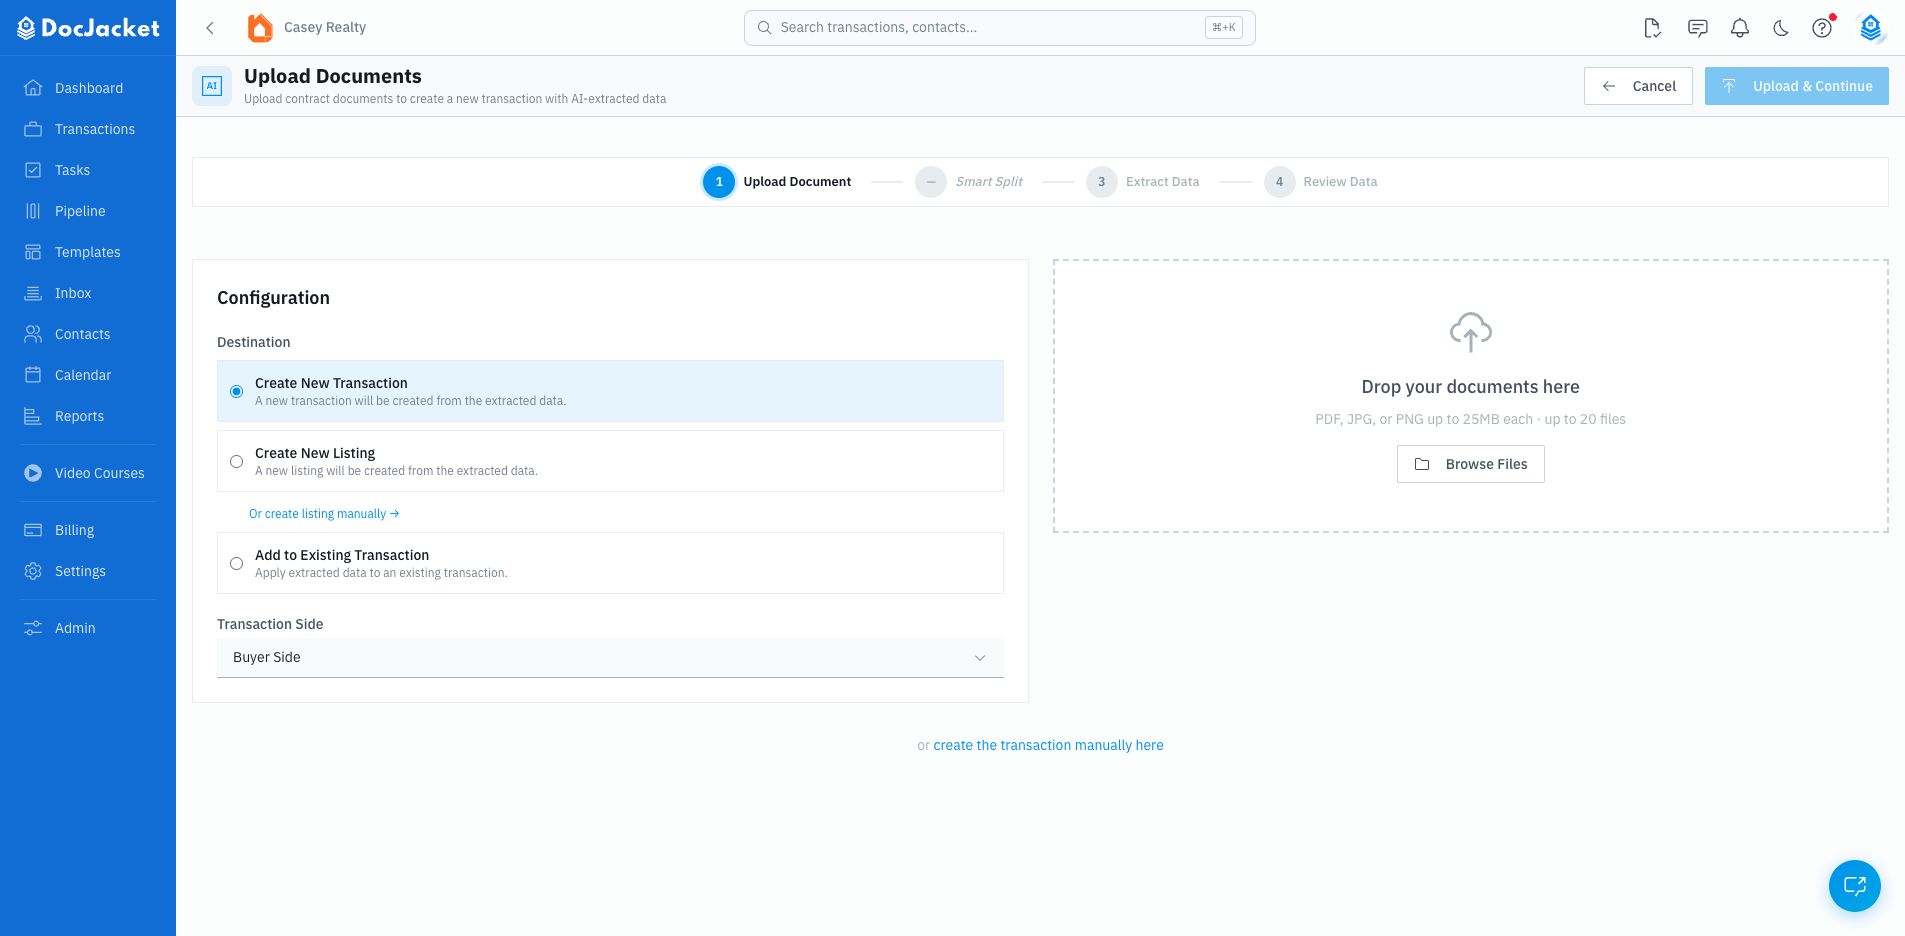1905x936 pixels.
Task: Open Pipeline in the sidebar
Action: click(88, 211)
